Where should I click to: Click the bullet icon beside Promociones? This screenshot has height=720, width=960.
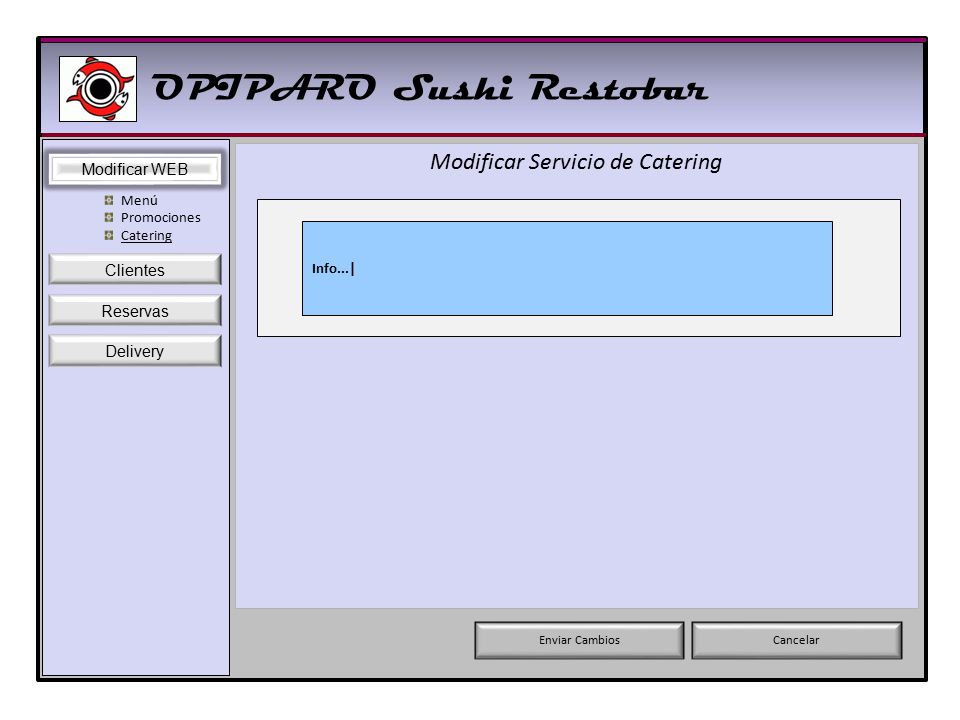coord(109,217)
